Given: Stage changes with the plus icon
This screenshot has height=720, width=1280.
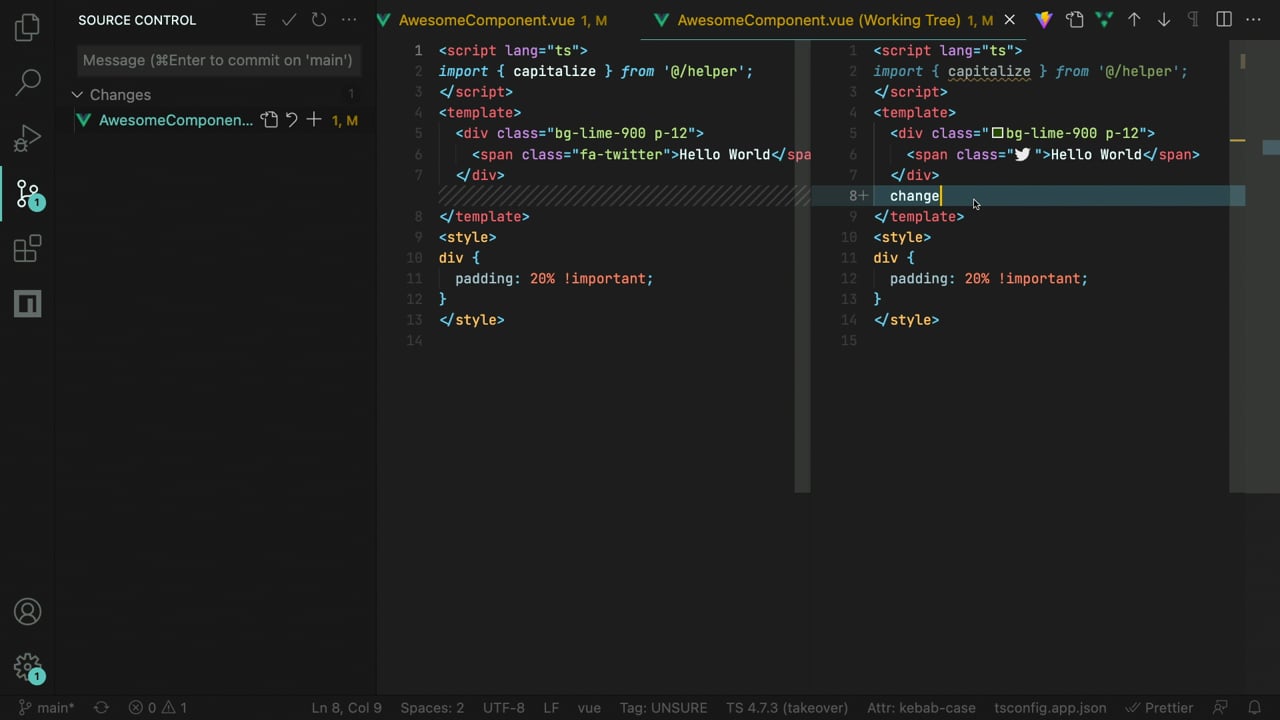Looking at the screenshot, I should [x=314, y=120].
